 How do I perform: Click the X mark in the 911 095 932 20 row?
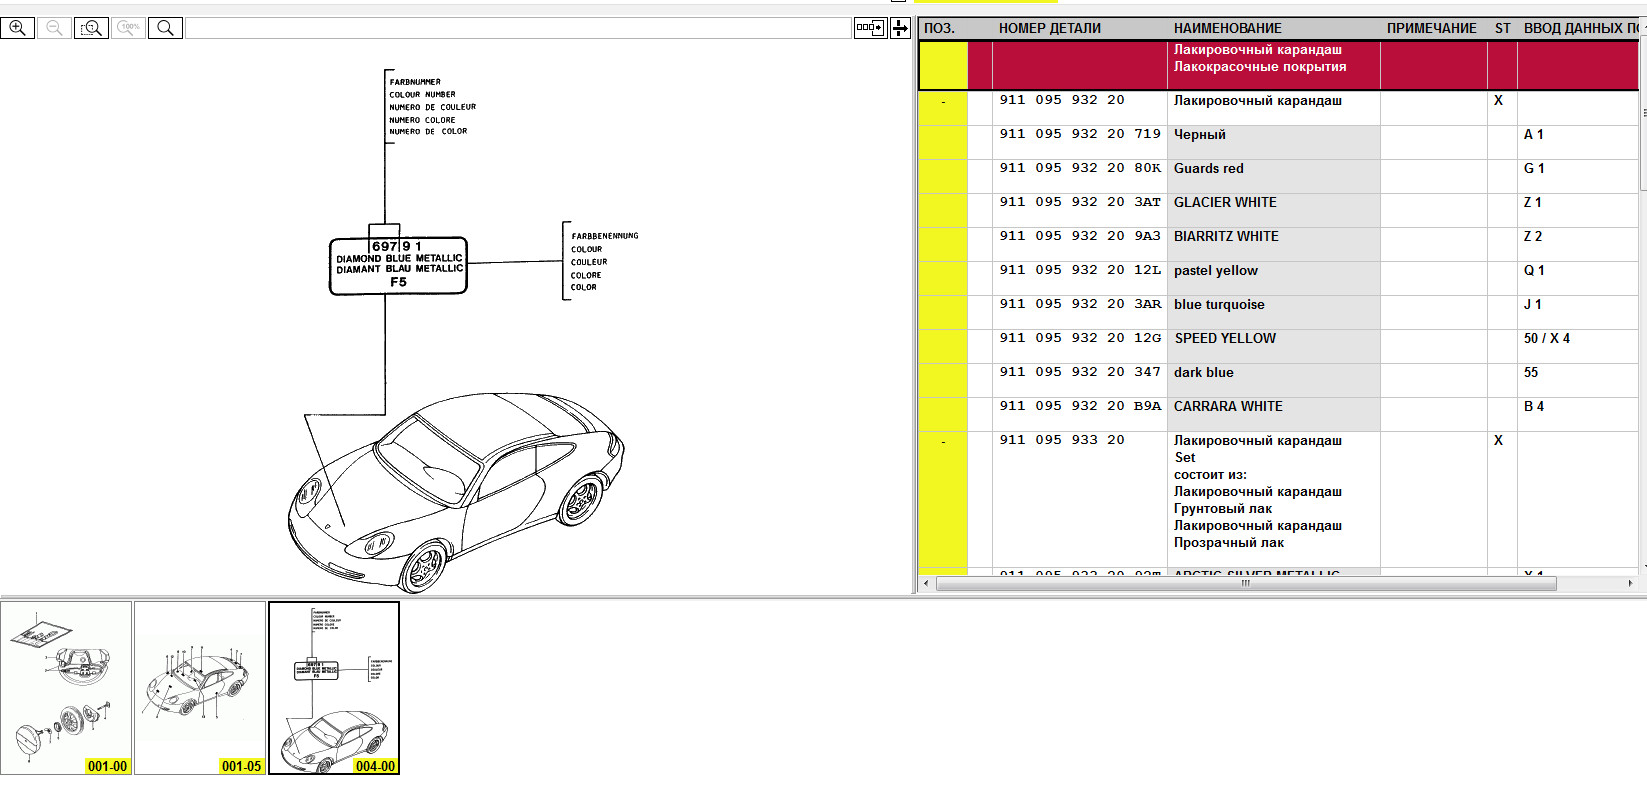point(1498,100)
